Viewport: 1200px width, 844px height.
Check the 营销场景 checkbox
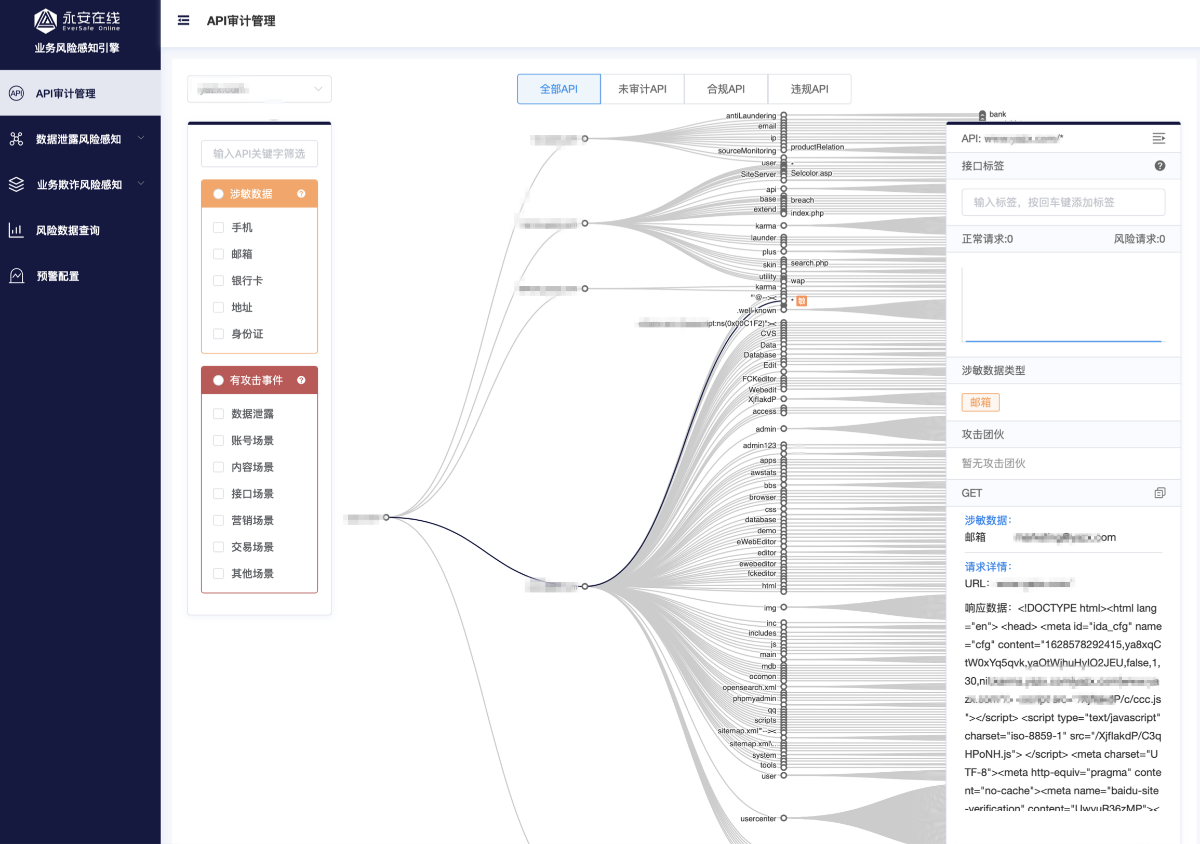tap(218, 520)
